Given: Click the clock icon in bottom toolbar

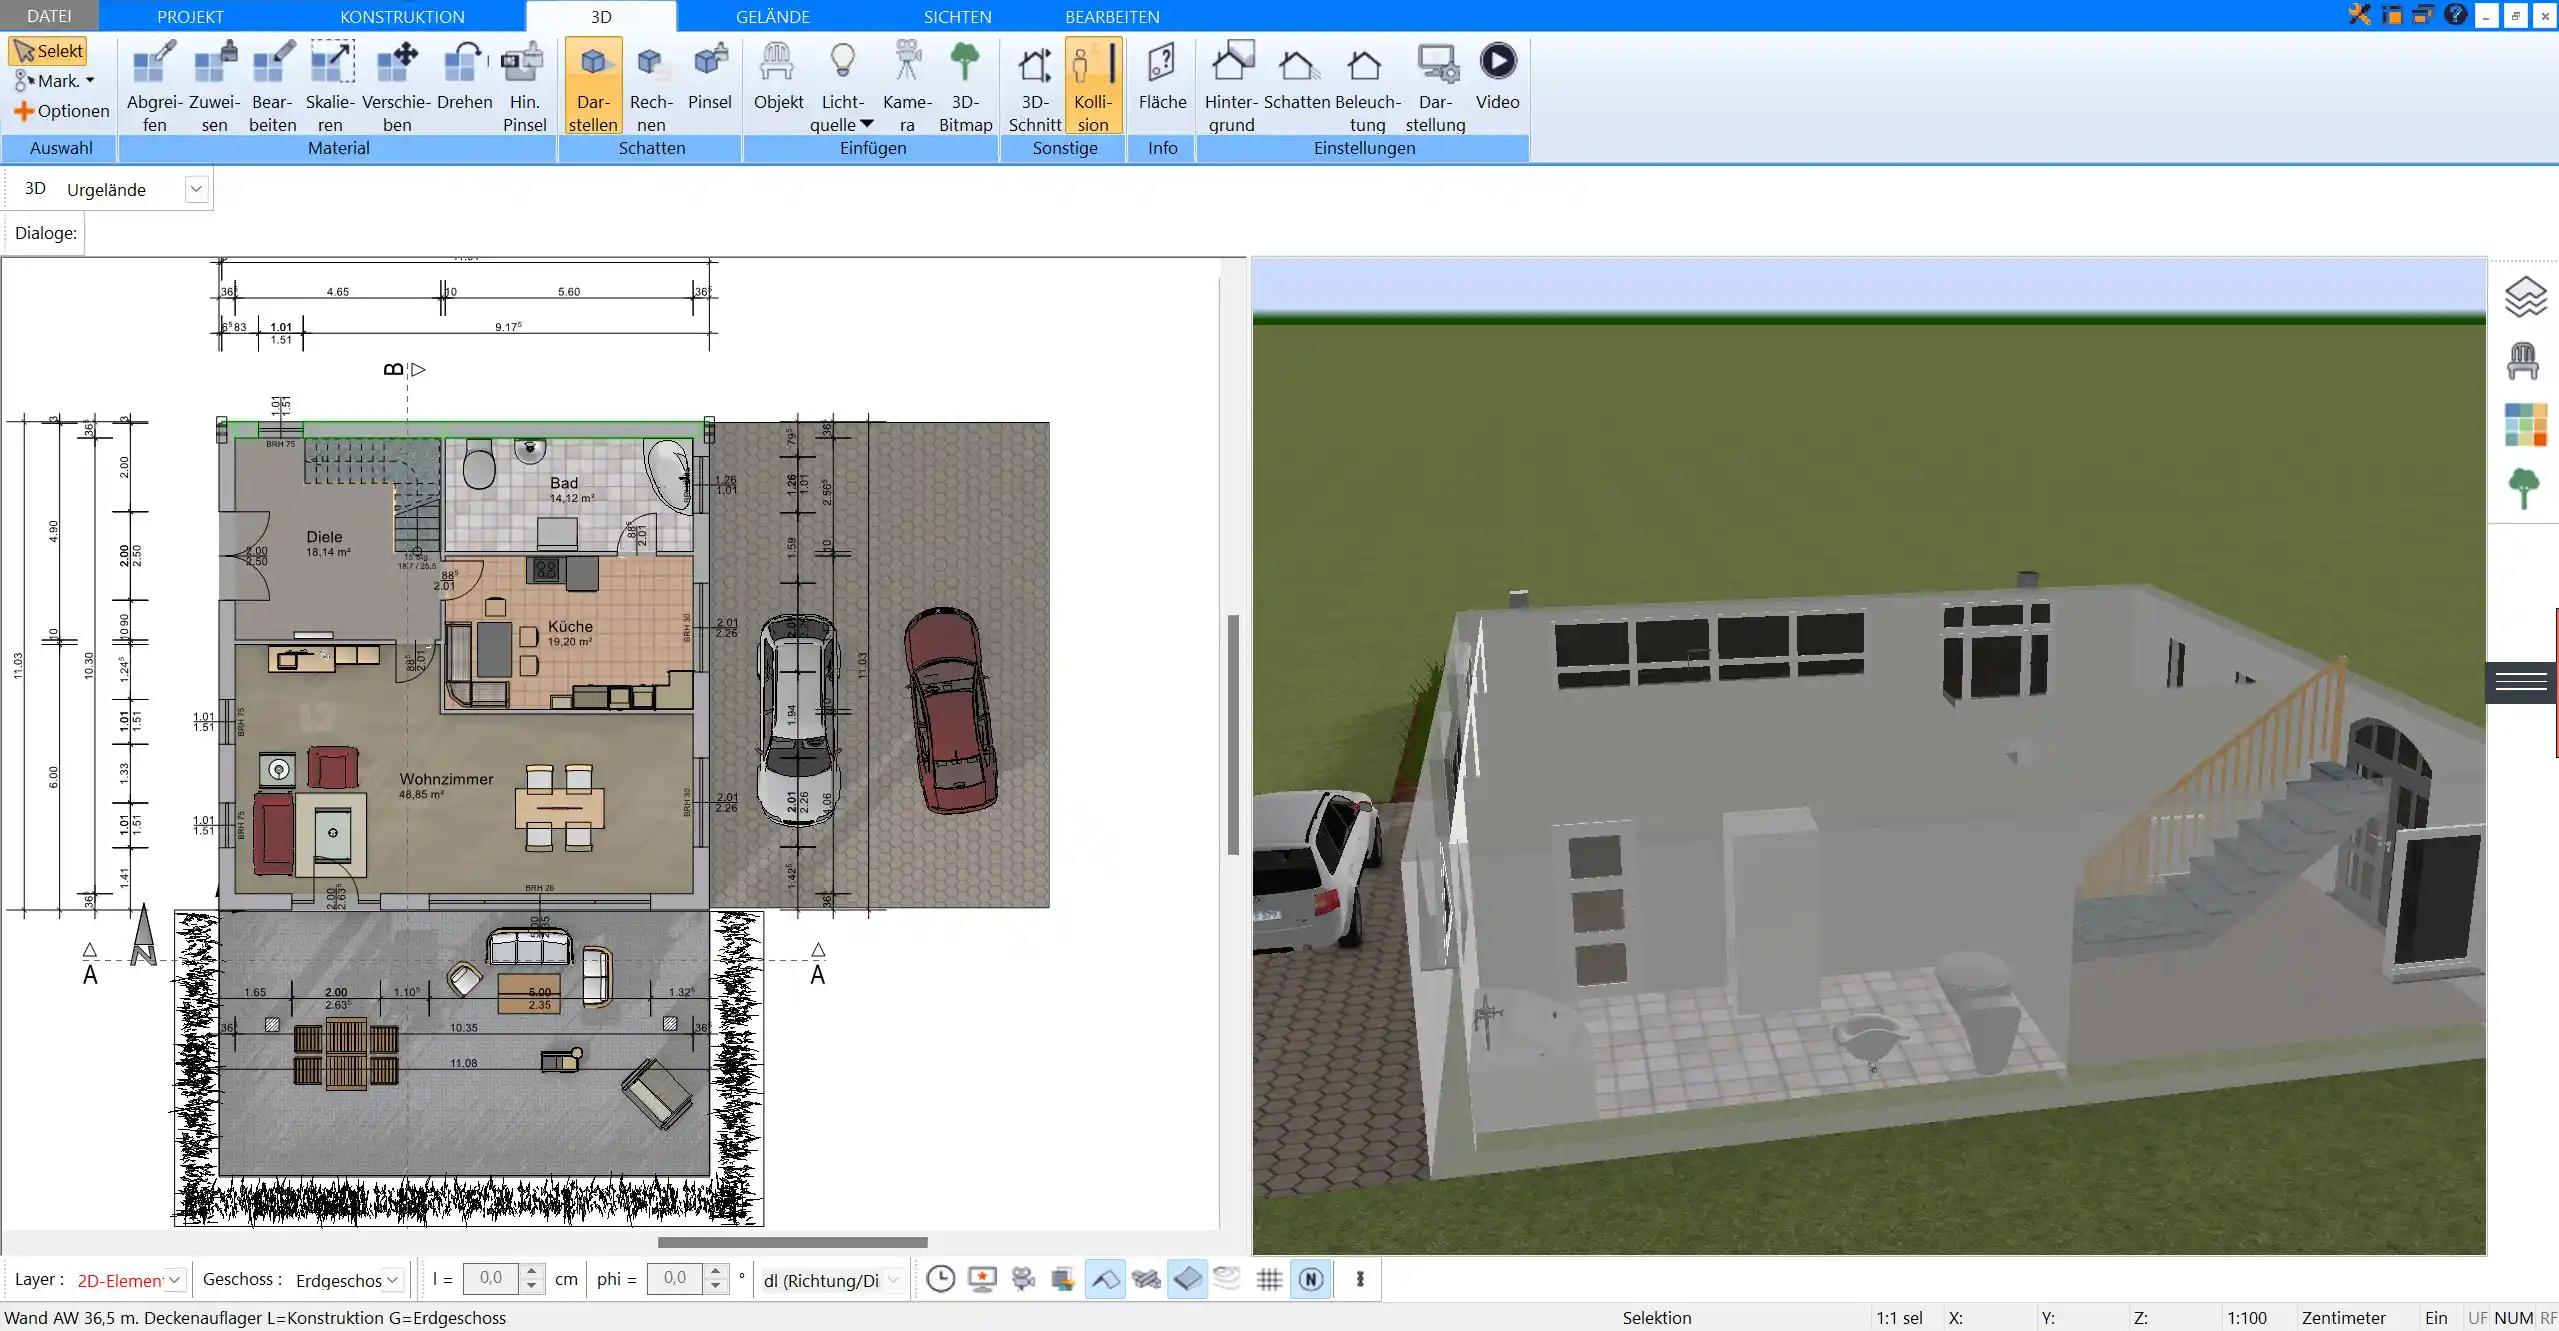Looking at the screenshot, I should coord(940,1279).
